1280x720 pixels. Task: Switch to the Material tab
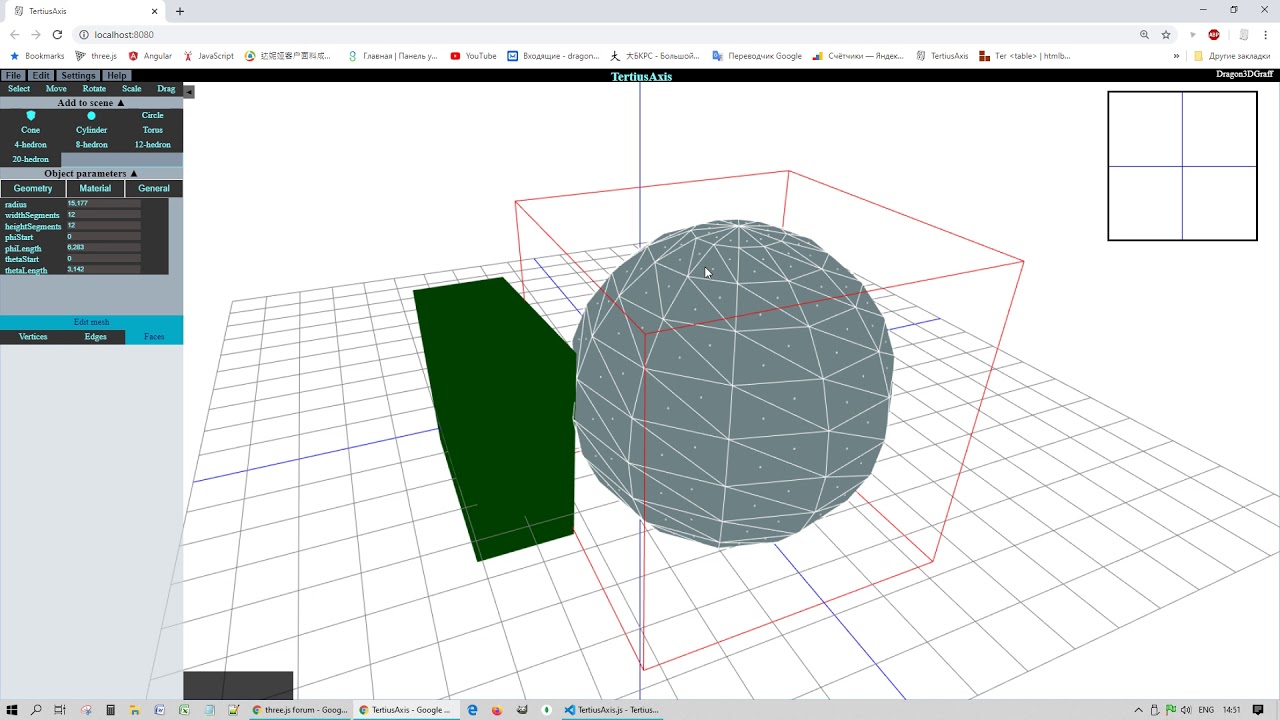(x=95, y=188)
